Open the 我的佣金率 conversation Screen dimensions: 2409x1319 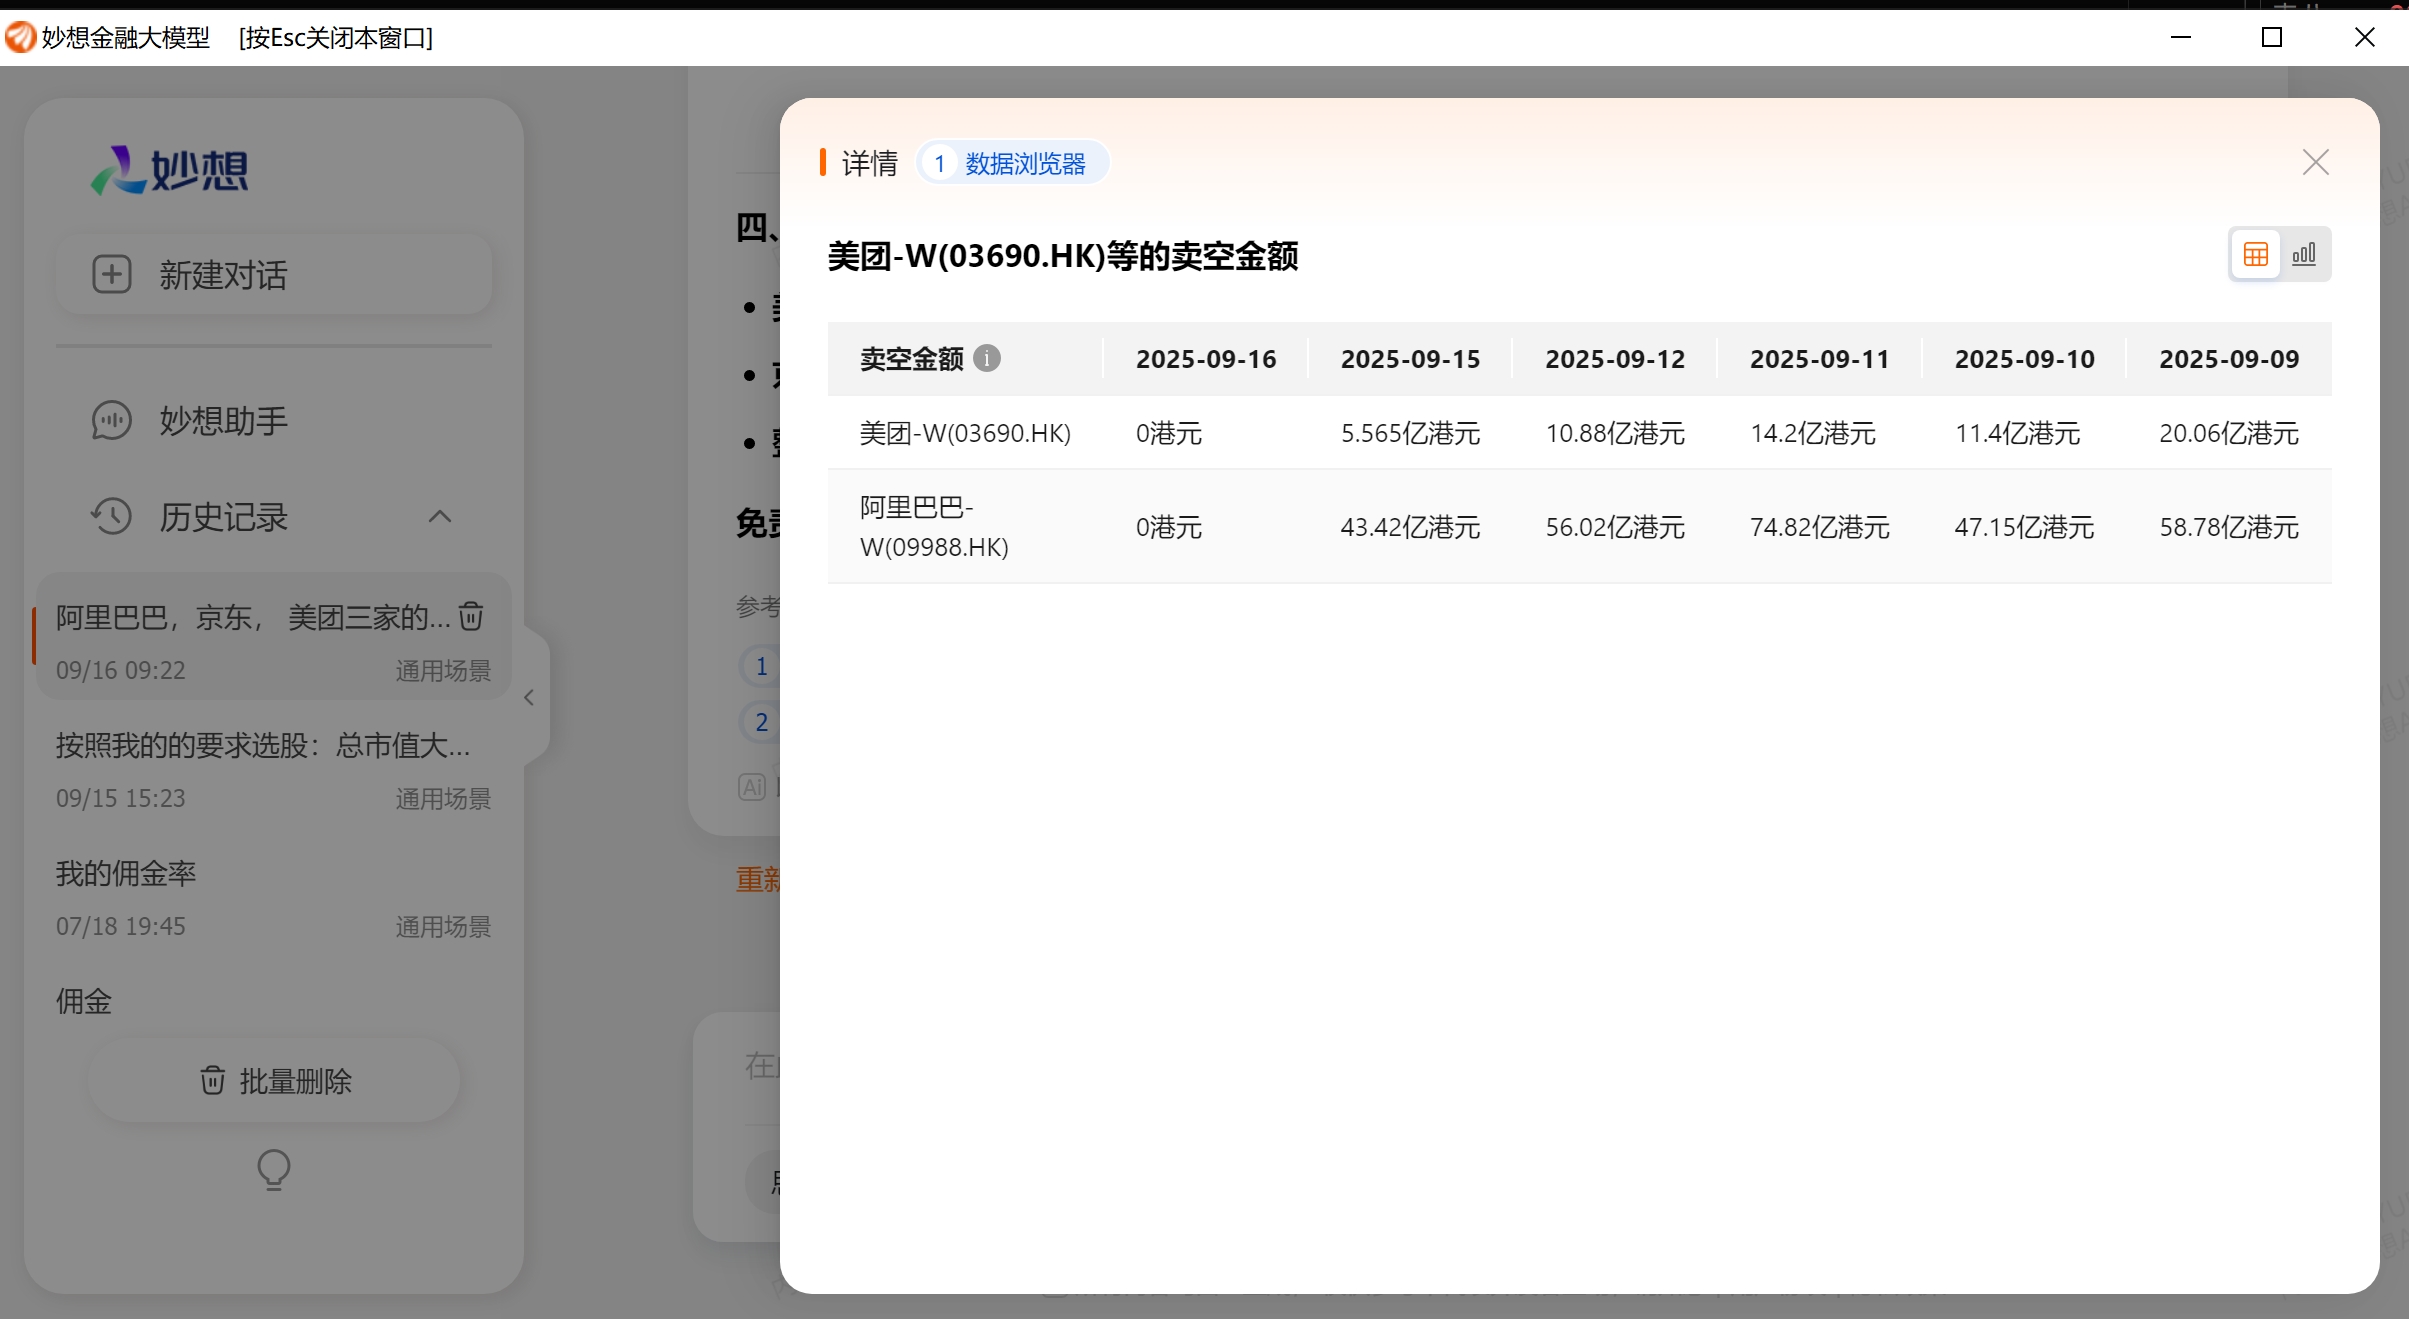pyautogui.click(x=272, y=898)
